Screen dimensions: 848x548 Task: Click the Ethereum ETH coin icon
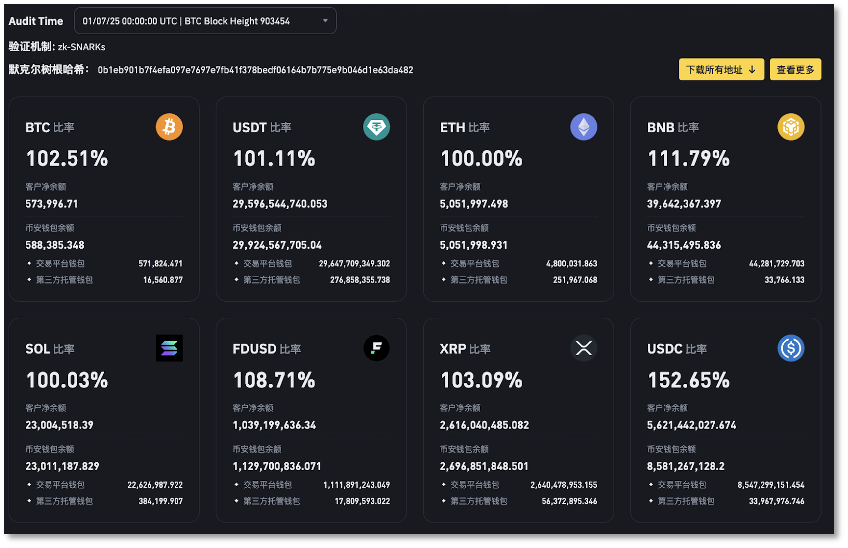[x=584, y=127]
